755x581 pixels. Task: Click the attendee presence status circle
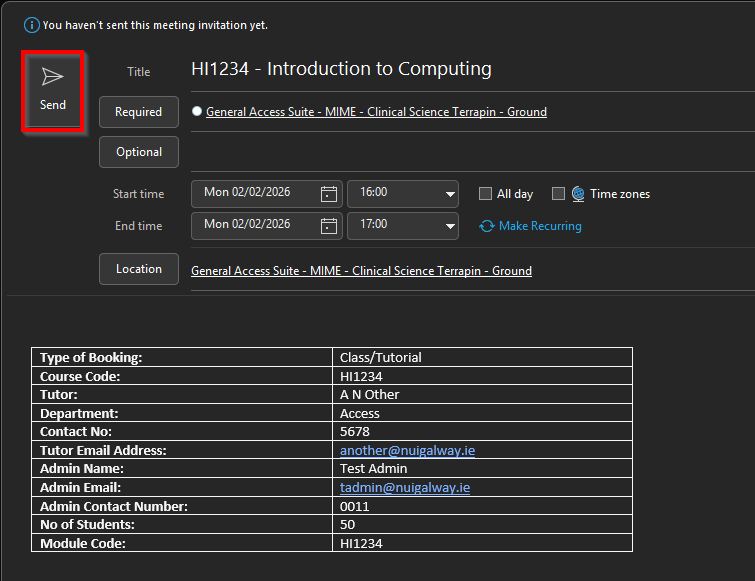coord(197,112)
